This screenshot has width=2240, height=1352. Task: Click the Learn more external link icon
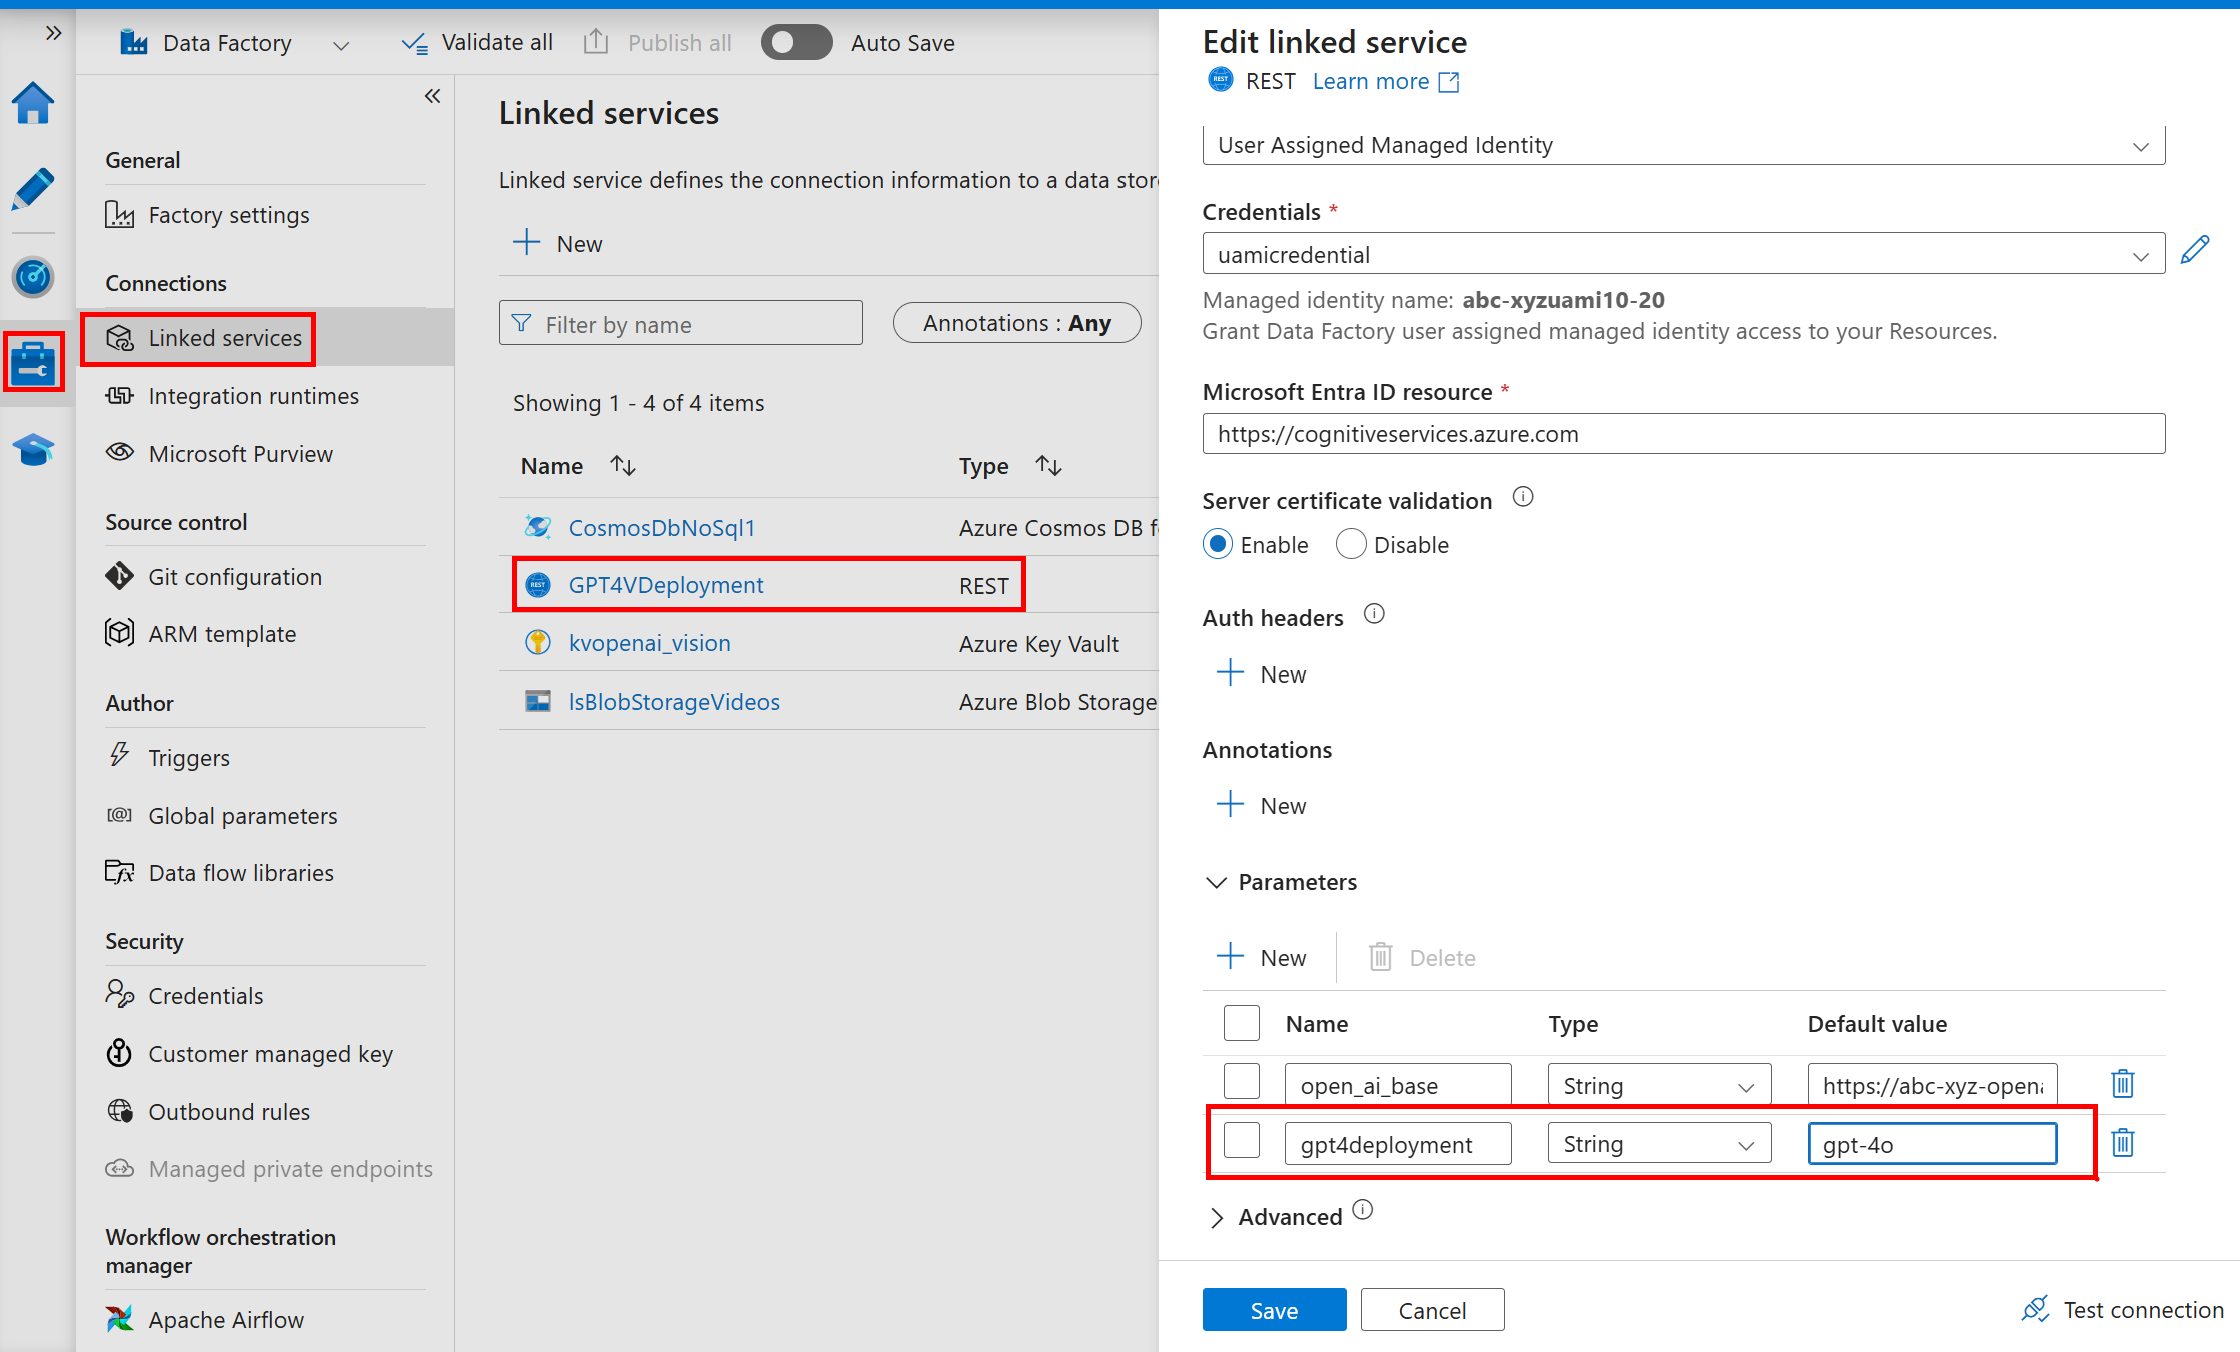tap(1449, 82)
